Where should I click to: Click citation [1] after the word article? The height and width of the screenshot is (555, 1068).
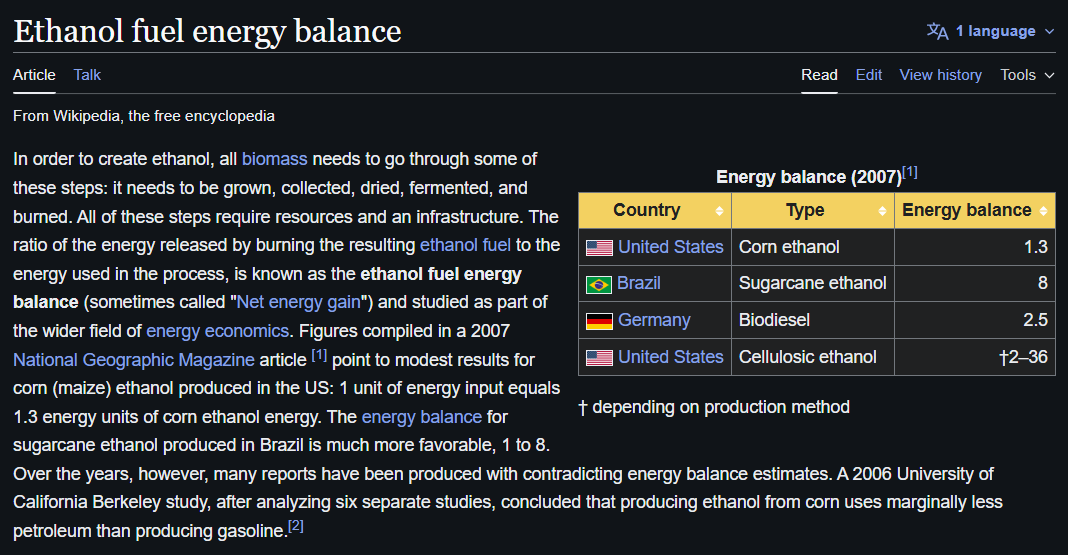click(319, 355)
